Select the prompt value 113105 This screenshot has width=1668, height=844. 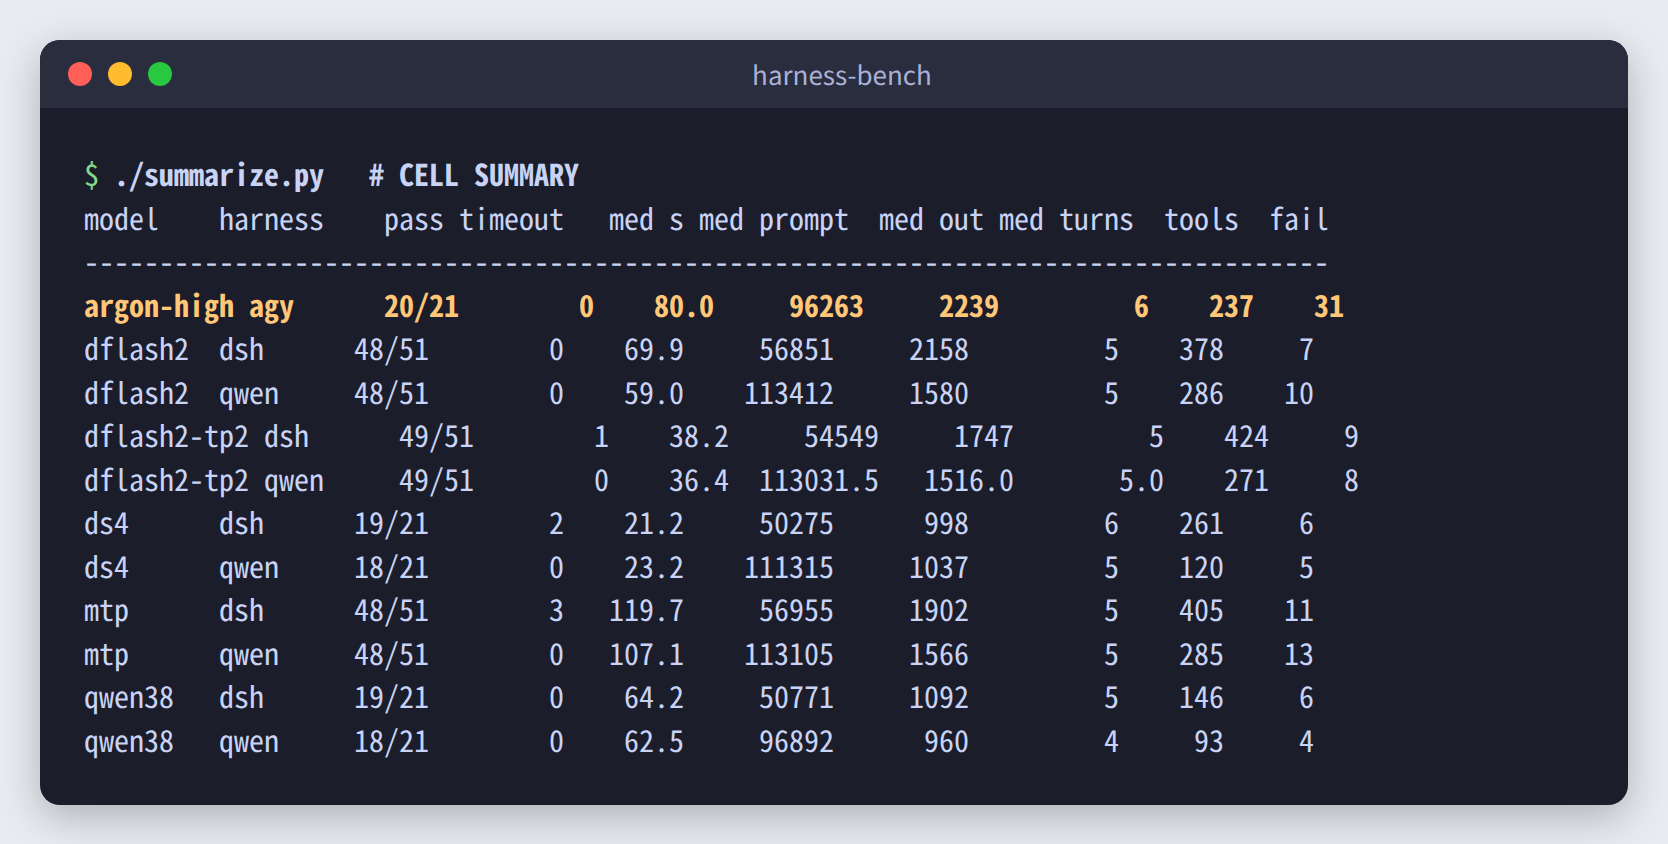point(789,655)
